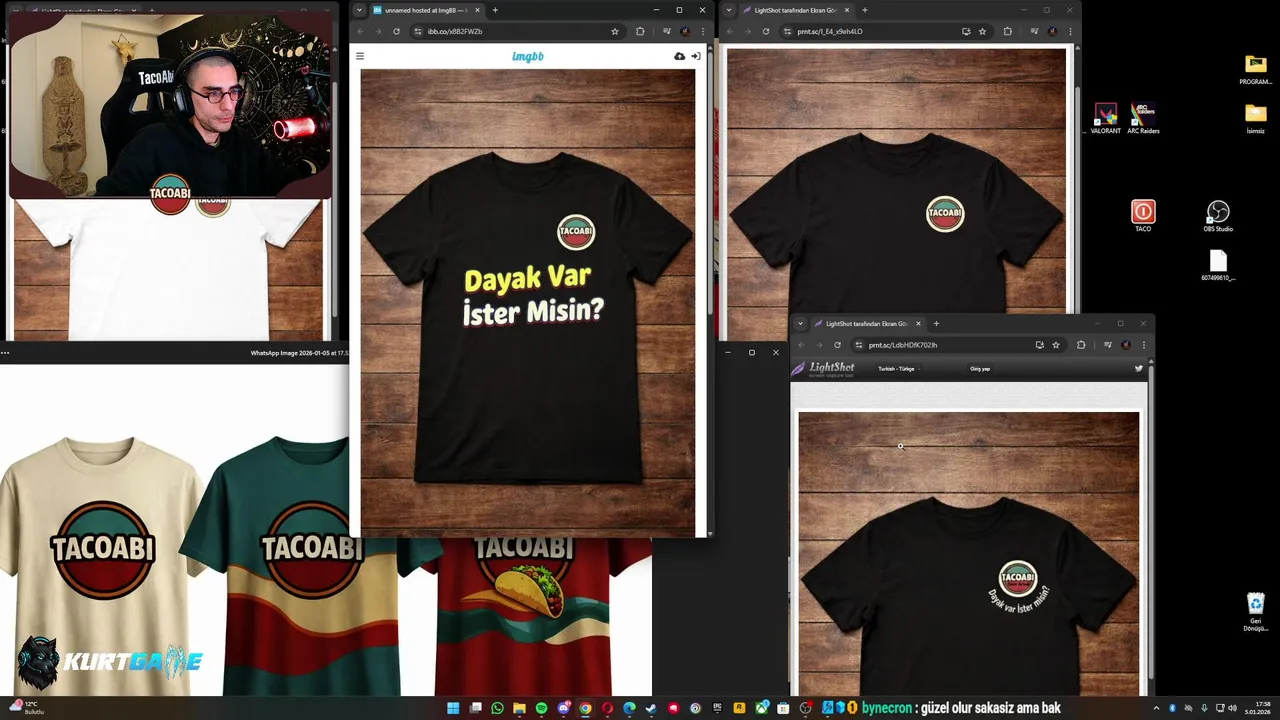Select the 'unnamed hosted at ImgBB' tab
This screenshot has width=1280, height=720.
(426, 10)
